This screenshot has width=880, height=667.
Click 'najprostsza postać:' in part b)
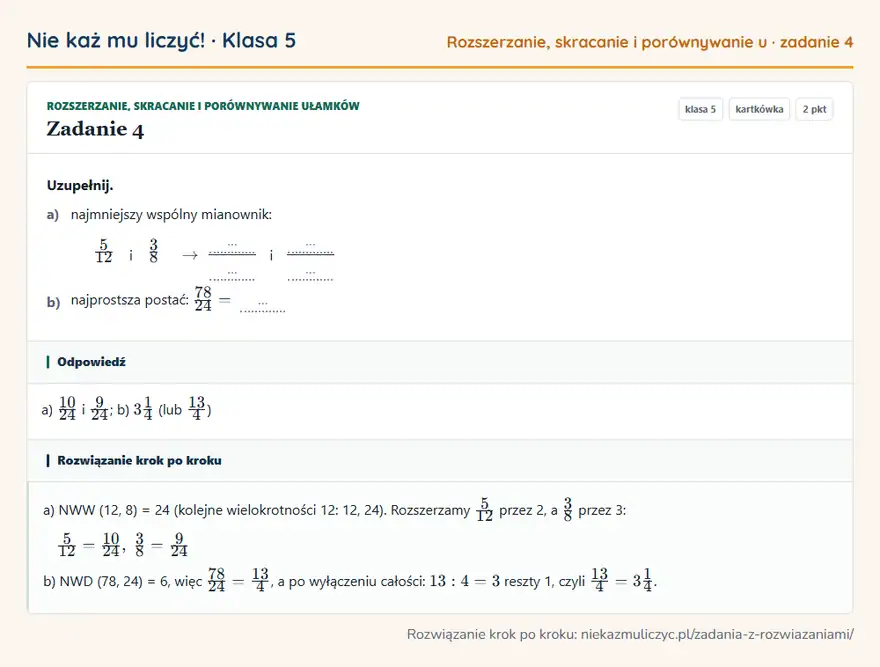pos(130,300)
